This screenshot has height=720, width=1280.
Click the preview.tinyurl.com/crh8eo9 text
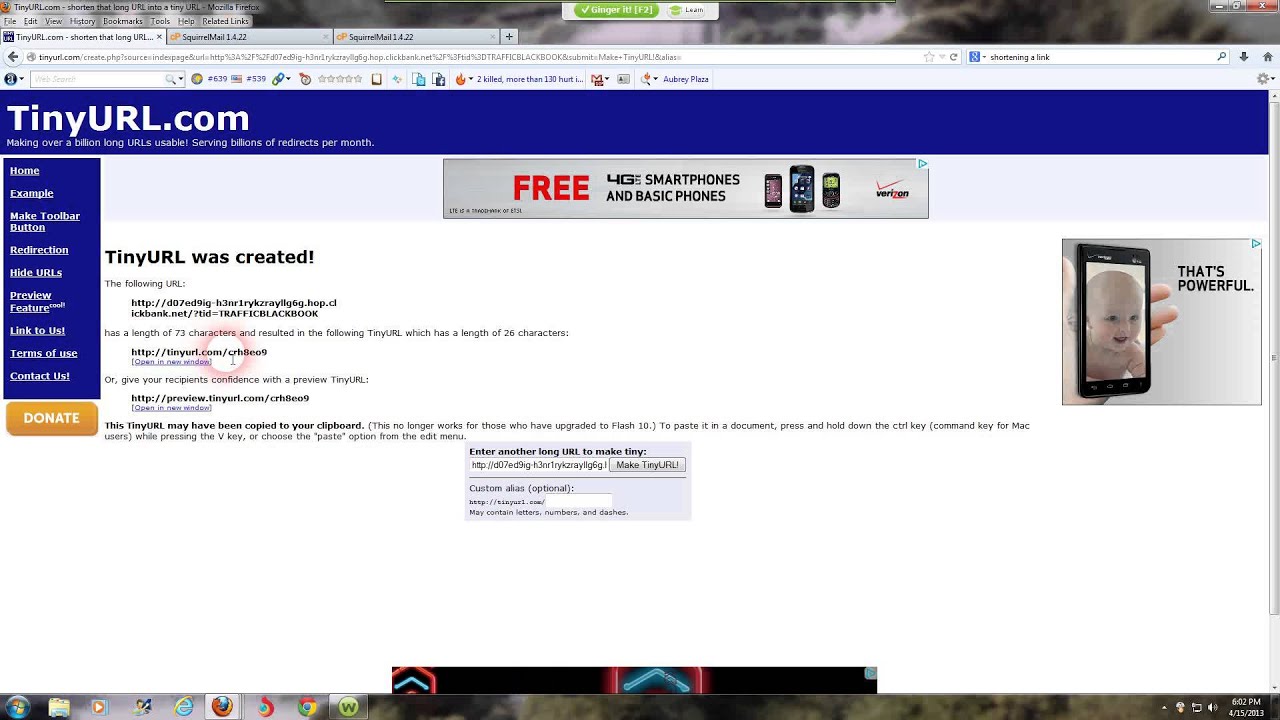(220, 398)
